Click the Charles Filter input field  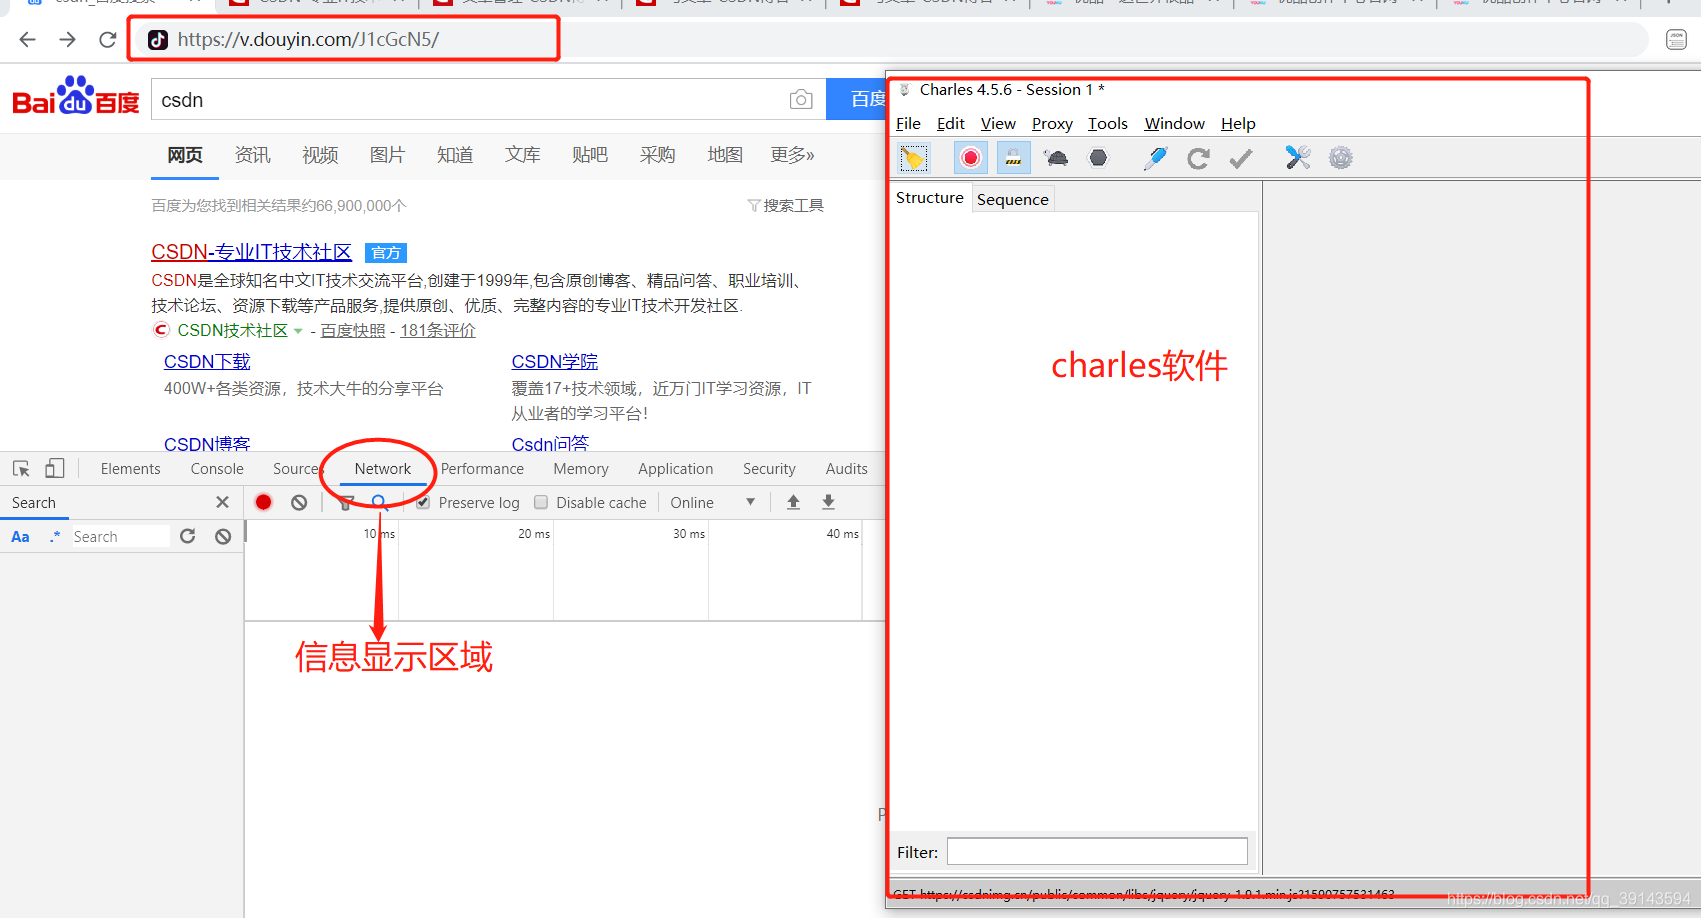point(1097,852)
